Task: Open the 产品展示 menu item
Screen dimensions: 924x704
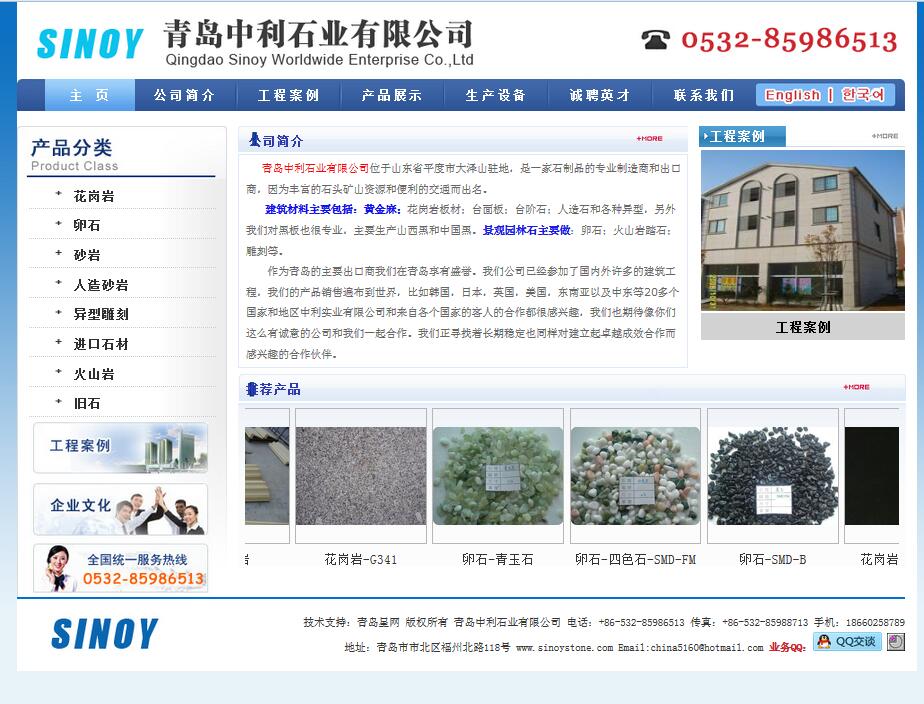Action: tap(392, 95)
